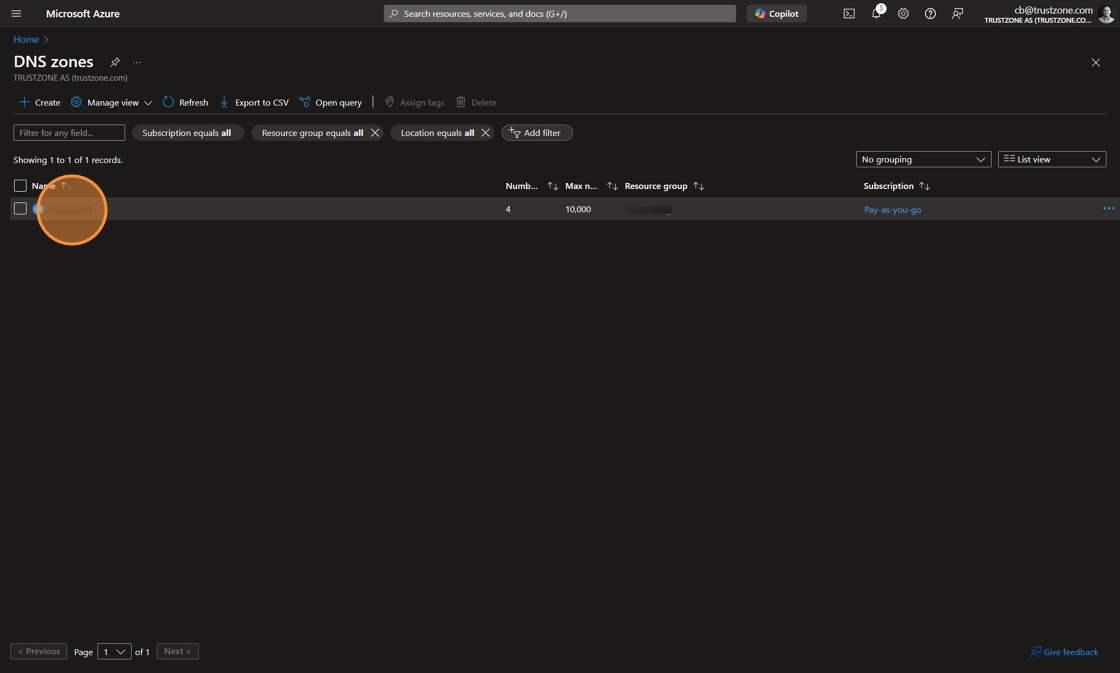Open the Help question mark

click(930, 14)
